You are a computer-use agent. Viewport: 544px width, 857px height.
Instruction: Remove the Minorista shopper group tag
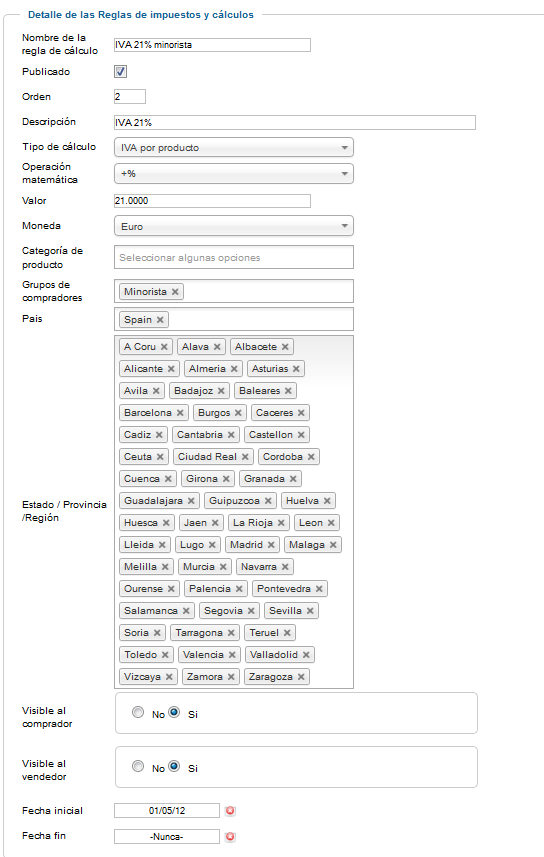pyautogui.click(x=175, y=292)
